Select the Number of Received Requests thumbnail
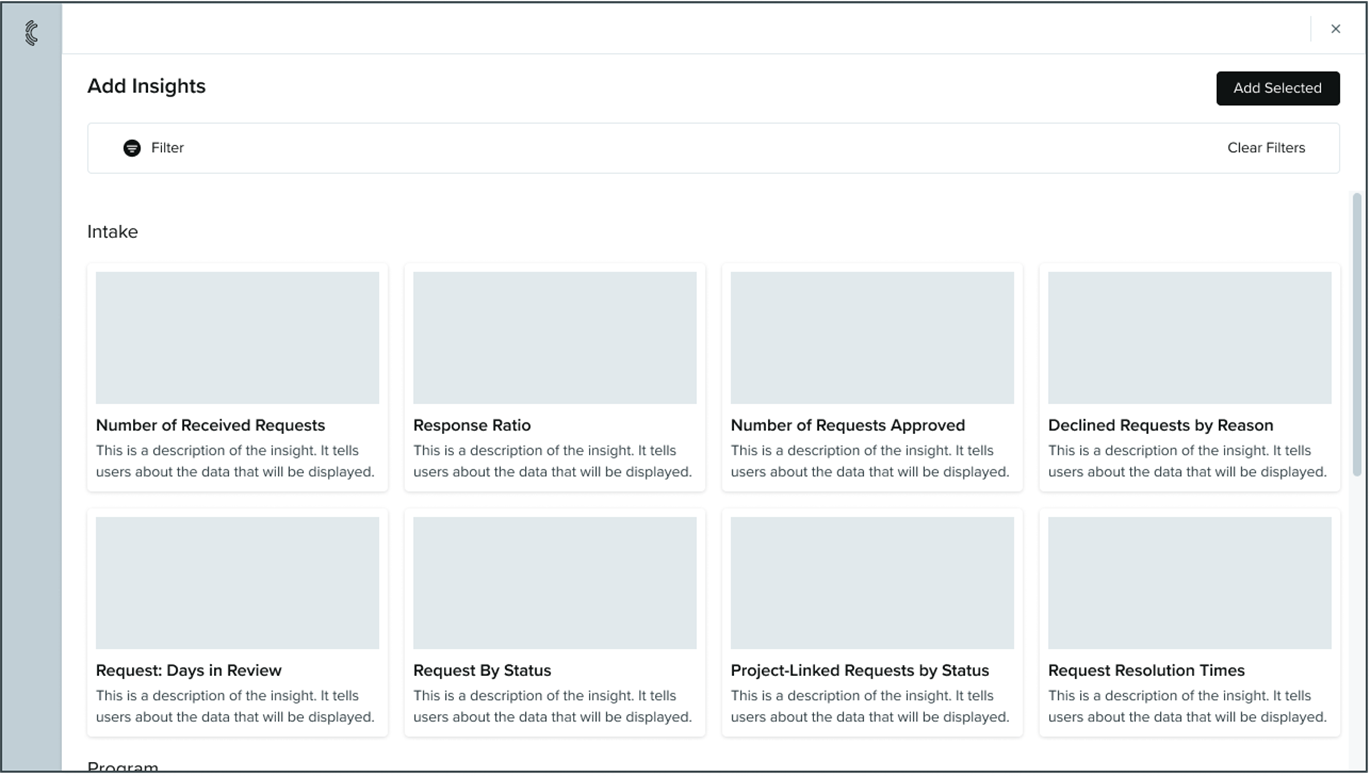1370x776 pixels. 237,338
